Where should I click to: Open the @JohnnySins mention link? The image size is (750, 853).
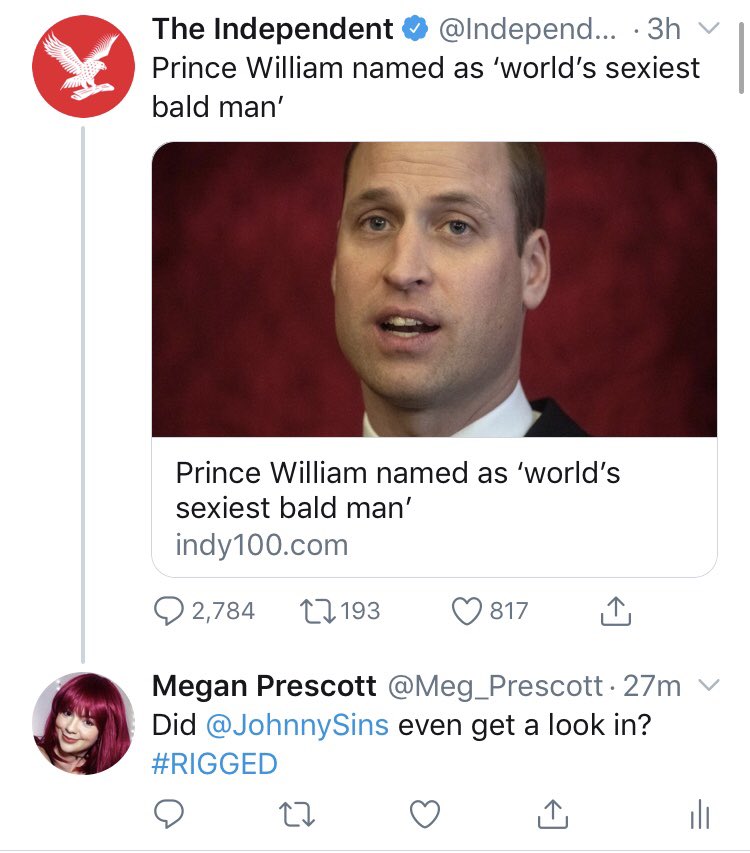tap(297, 725)
